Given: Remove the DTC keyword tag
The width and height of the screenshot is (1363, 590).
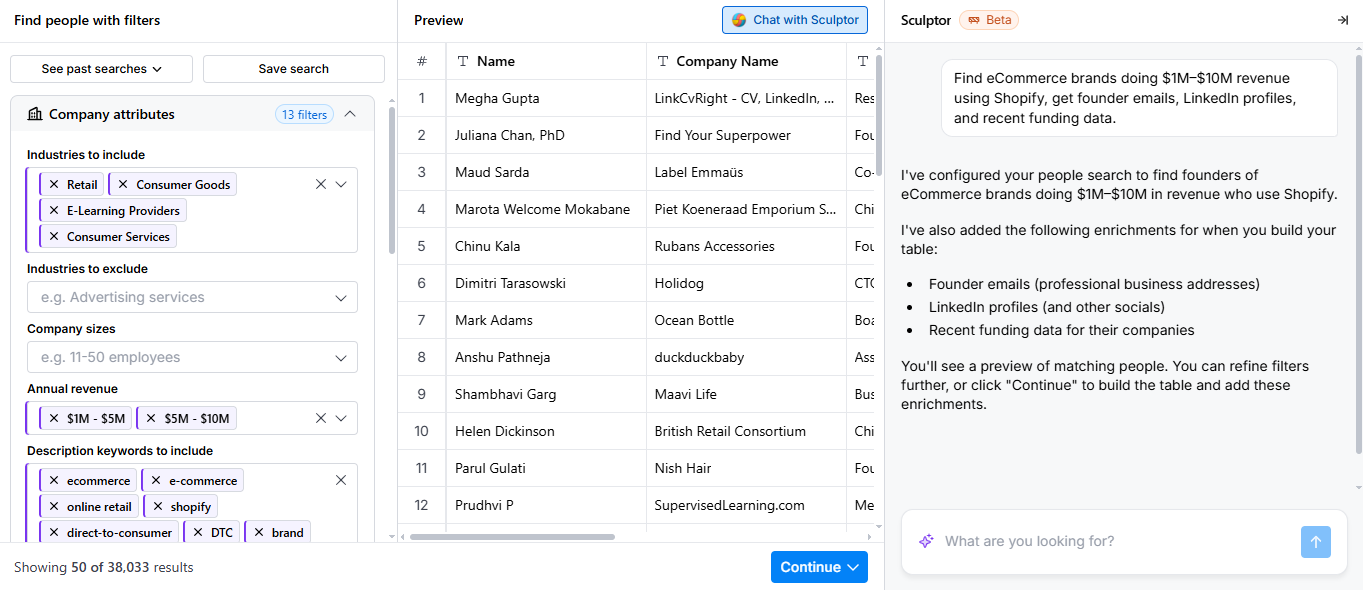Looking at the screenshot, I should pos(198,533).
